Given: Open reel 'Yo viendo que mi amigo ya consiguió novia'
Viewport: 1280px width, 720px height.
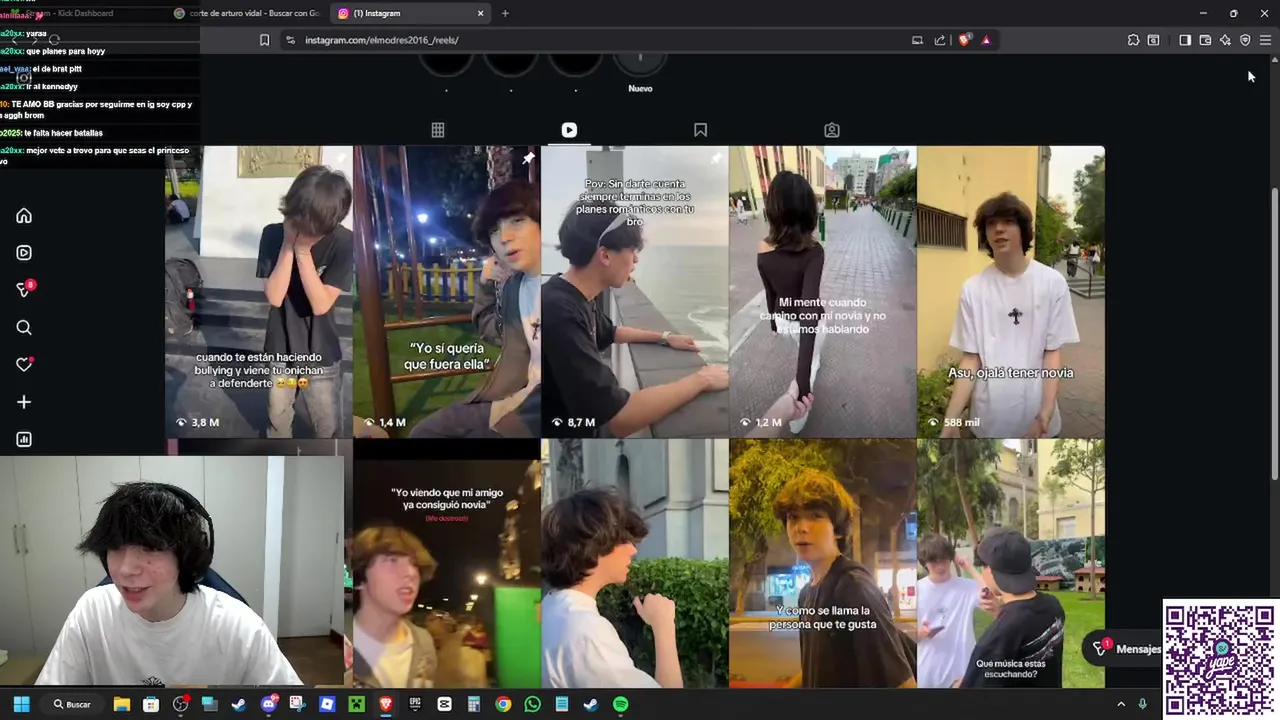Looking at the screenshot, I should click(x=447, y=564).
